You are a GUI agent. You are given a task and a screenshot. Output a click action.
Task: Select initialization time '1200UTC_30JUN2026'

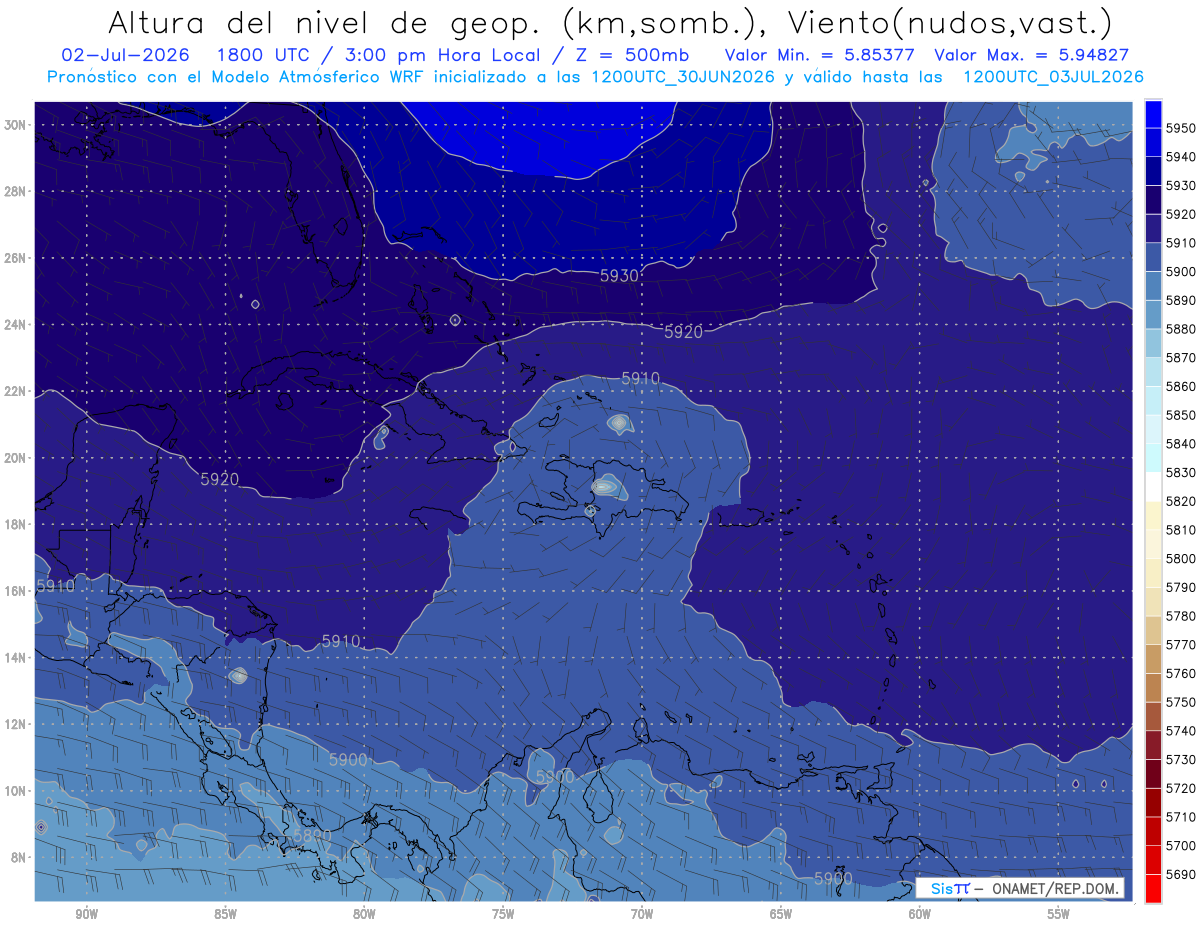pyautogui.click(x=683, y=77)
